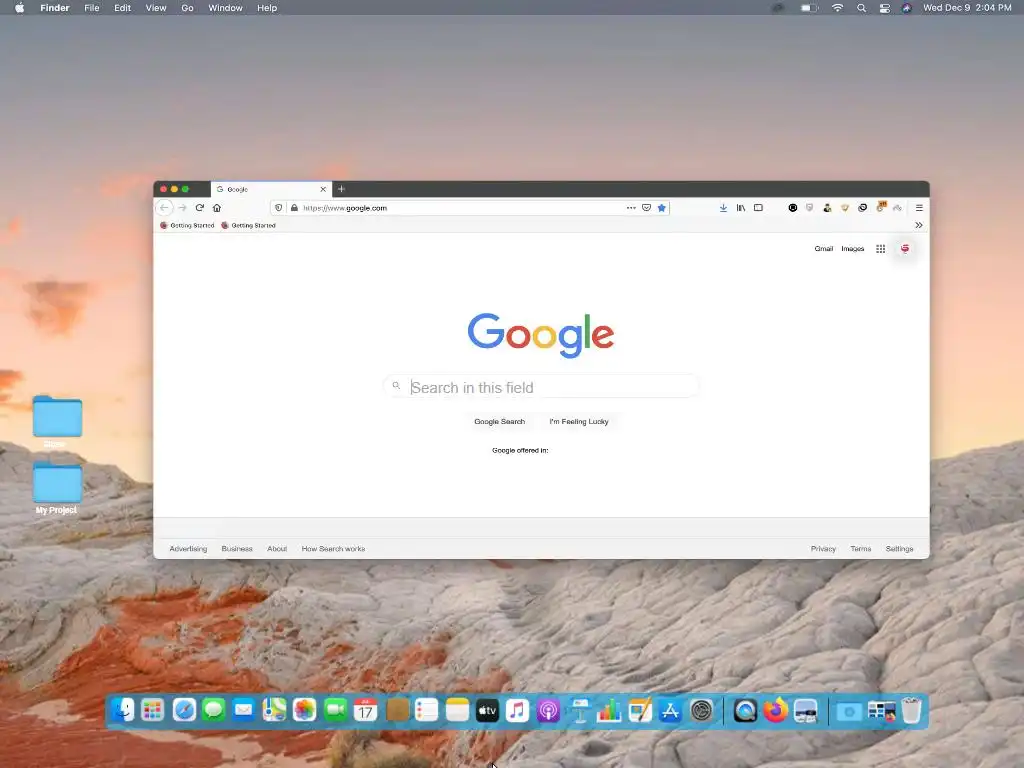Open Gmail link
This screenshot has height=768, width=1024.
824,249
